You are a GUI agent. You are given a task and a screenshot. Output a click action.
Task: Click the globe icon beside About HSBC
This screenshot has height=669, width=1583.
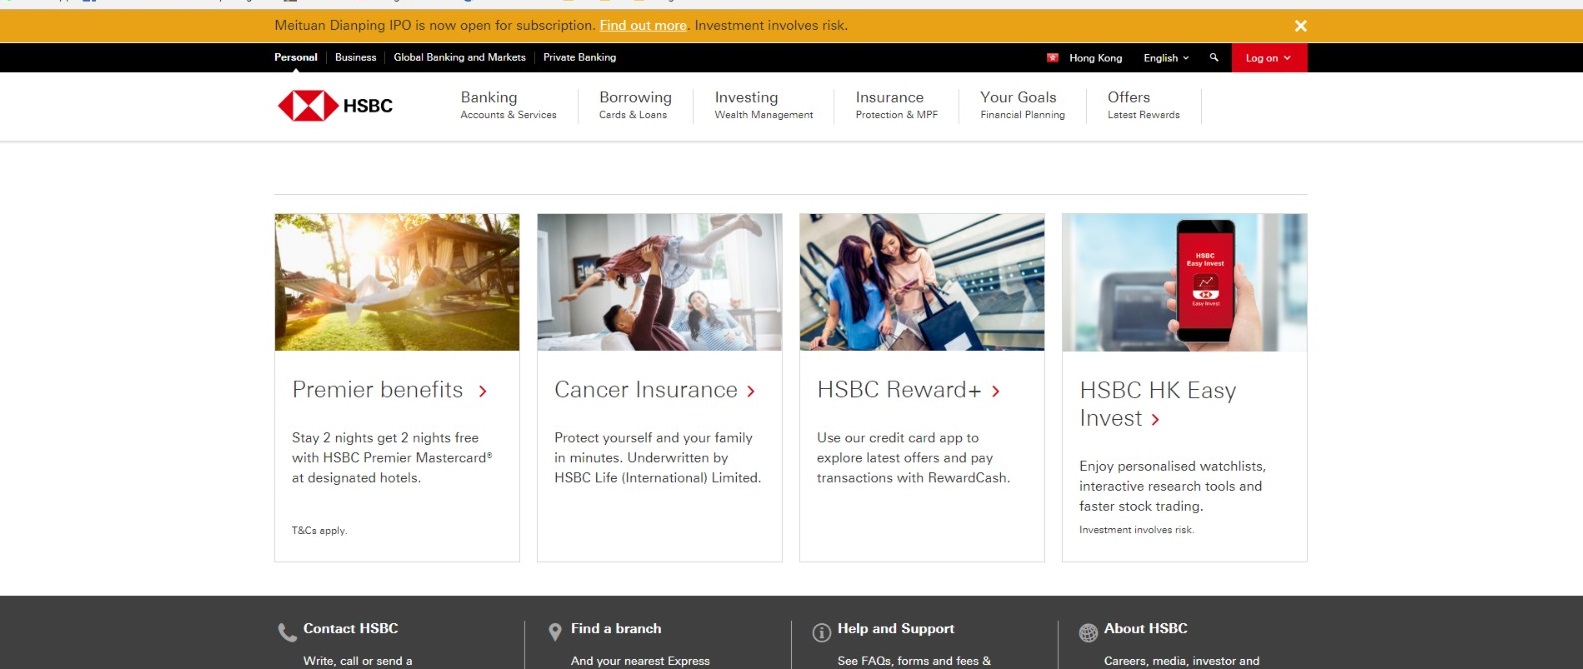pyautogui.click(x=1088, y=632)
